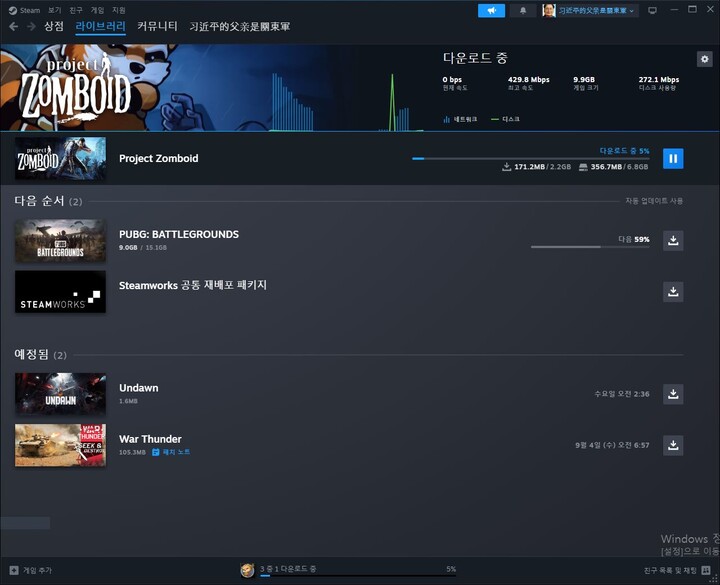The height and width of the screenshot is (585, 720).
Task: Click the 예정됨 (2) heading
Action: pyautogui.click(x=40, y=354)
